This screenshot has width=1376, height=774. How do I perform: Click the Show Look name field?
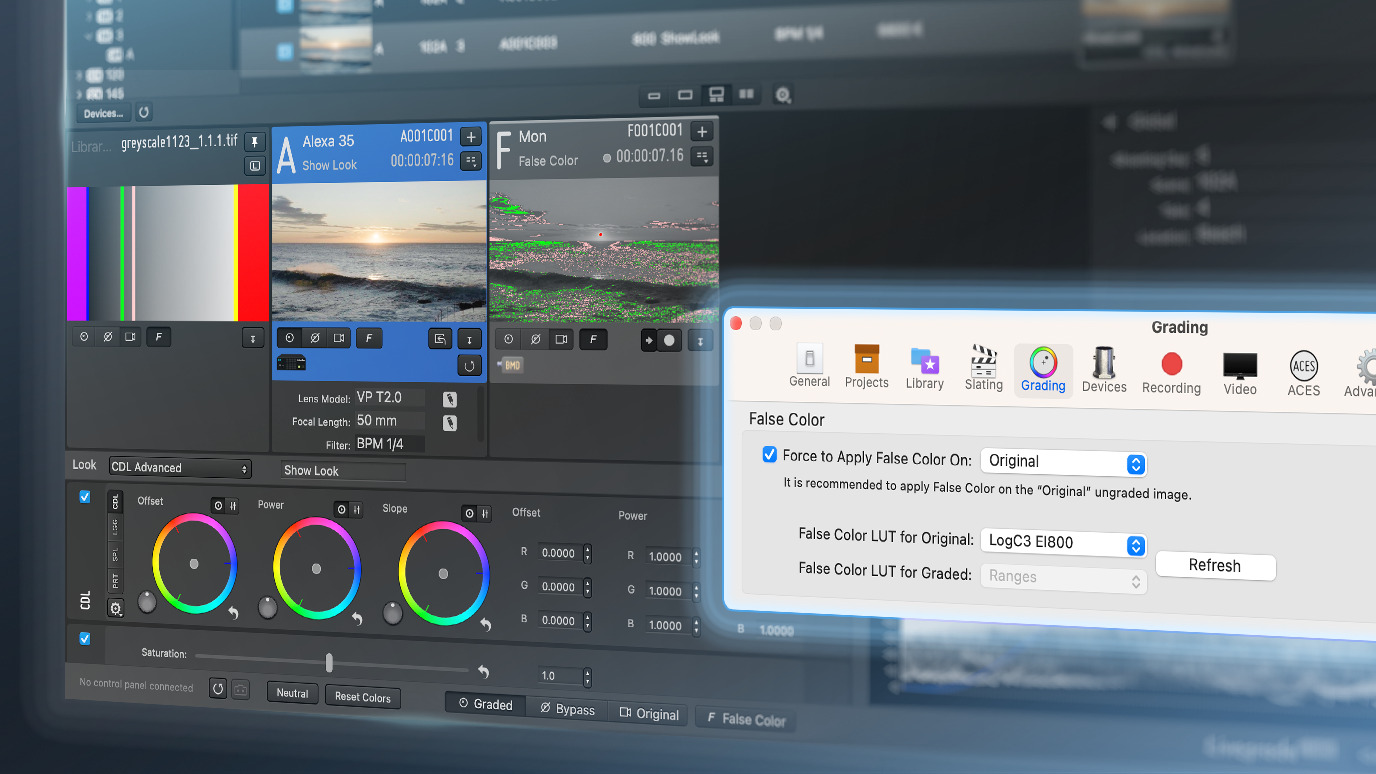click(343, 471)
